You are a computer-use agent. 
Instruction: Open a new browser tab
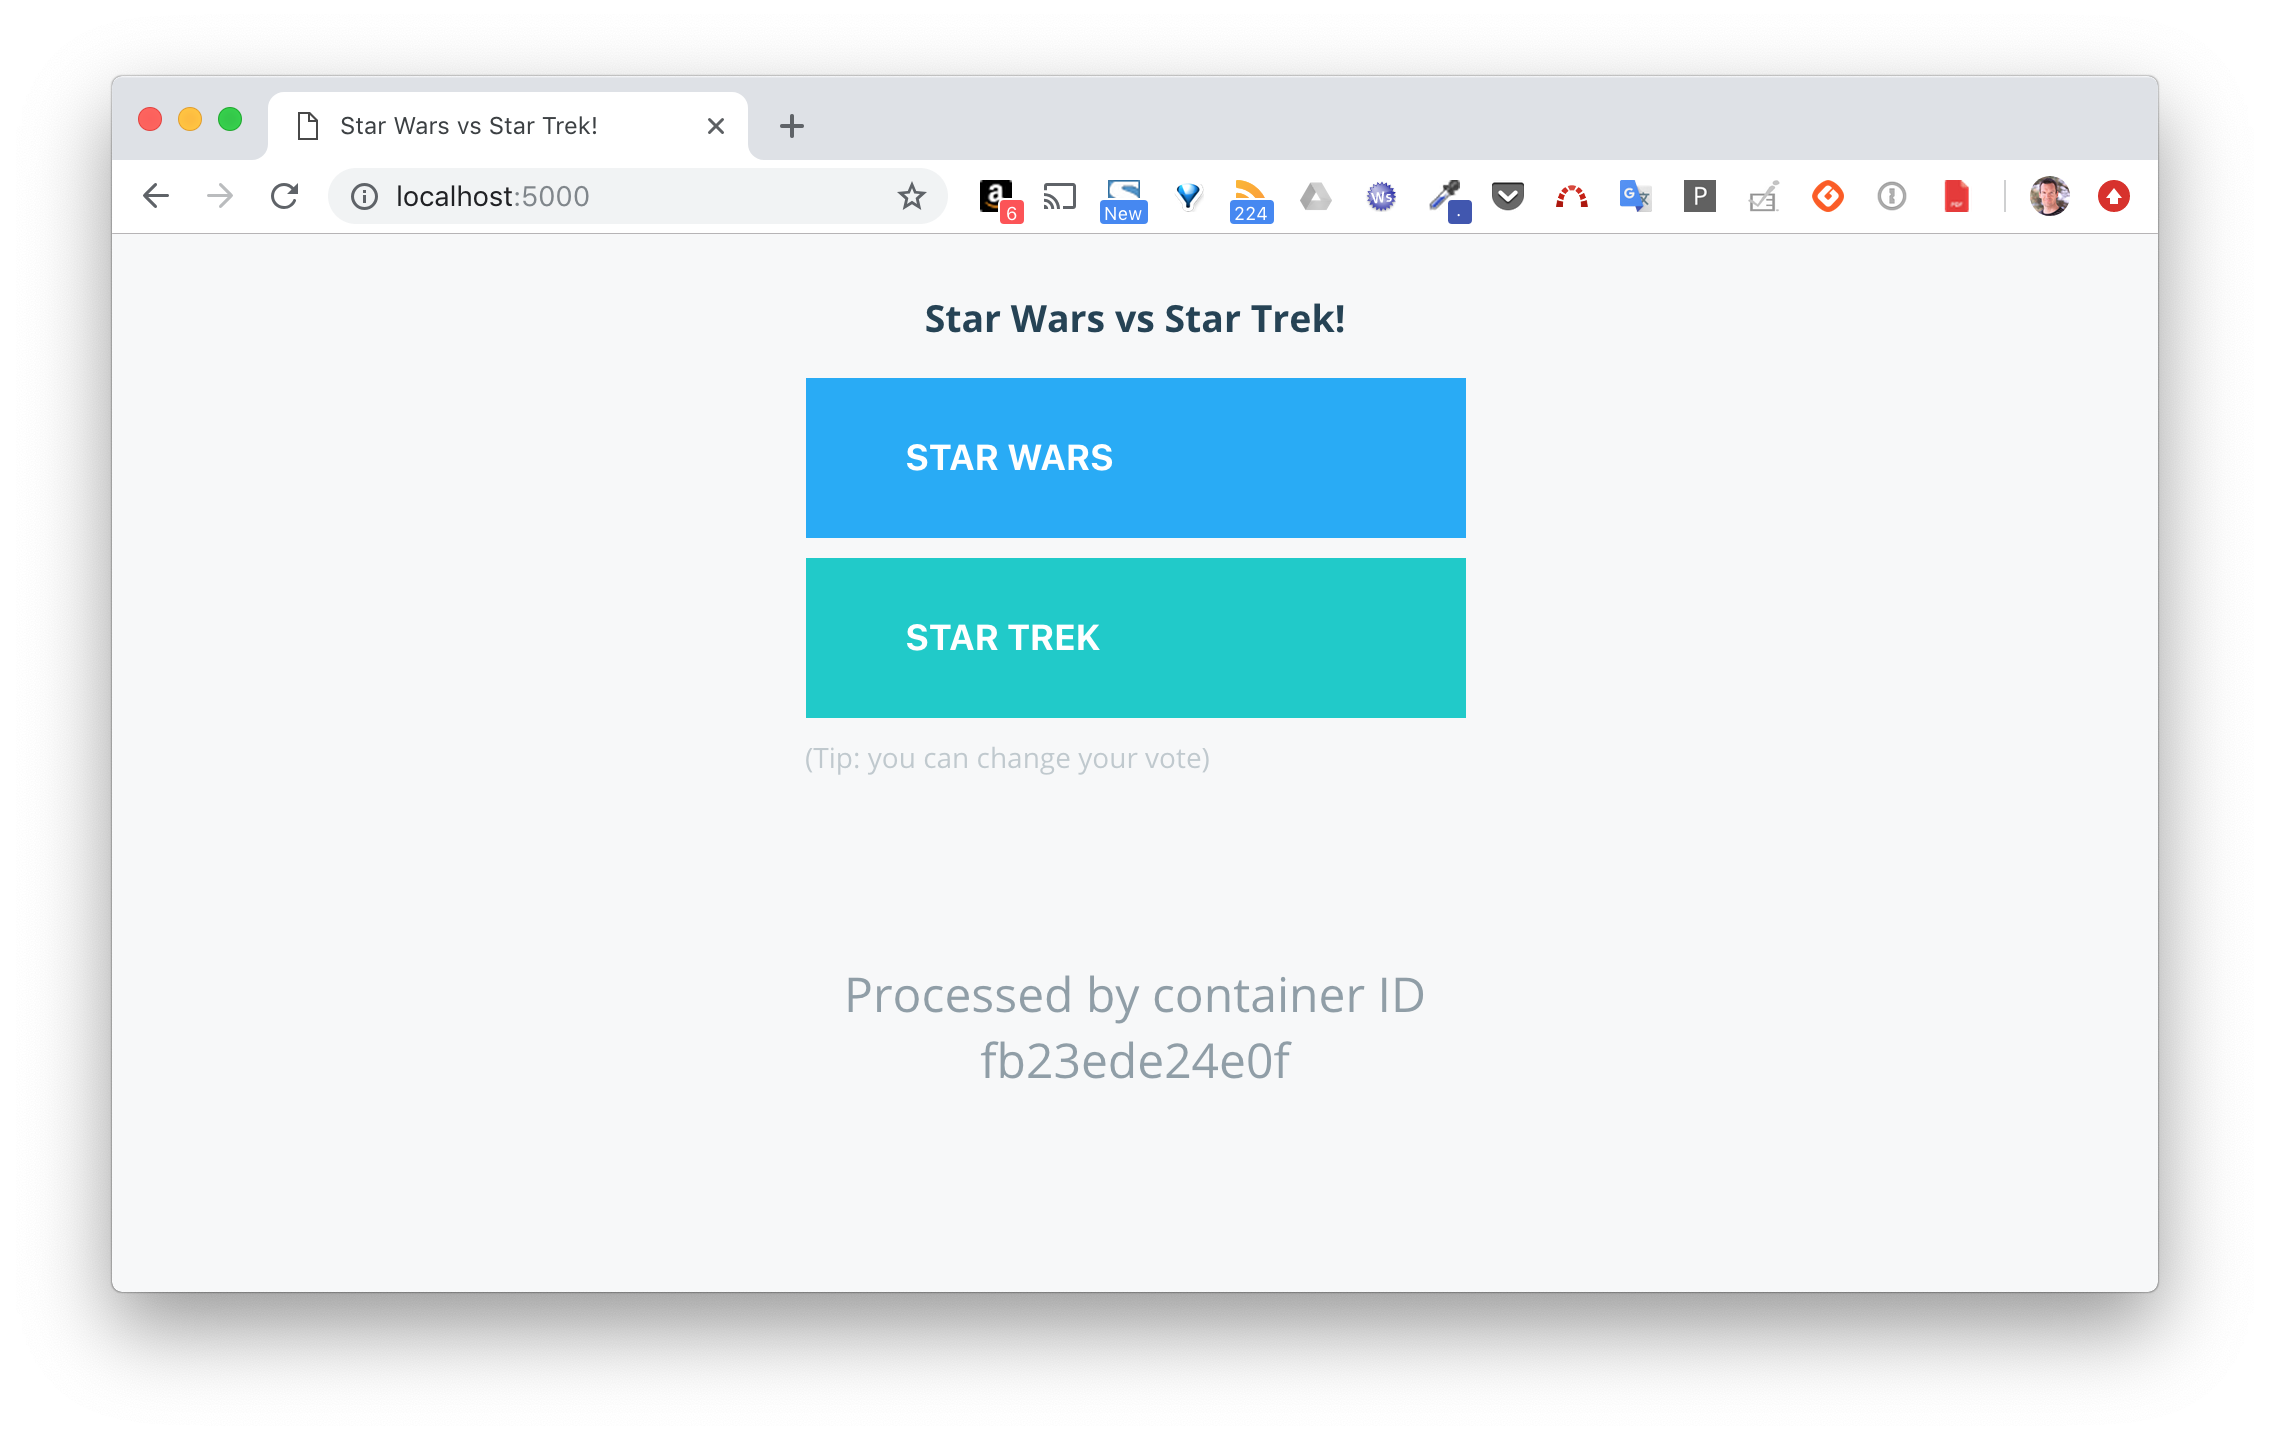point(791,126)
